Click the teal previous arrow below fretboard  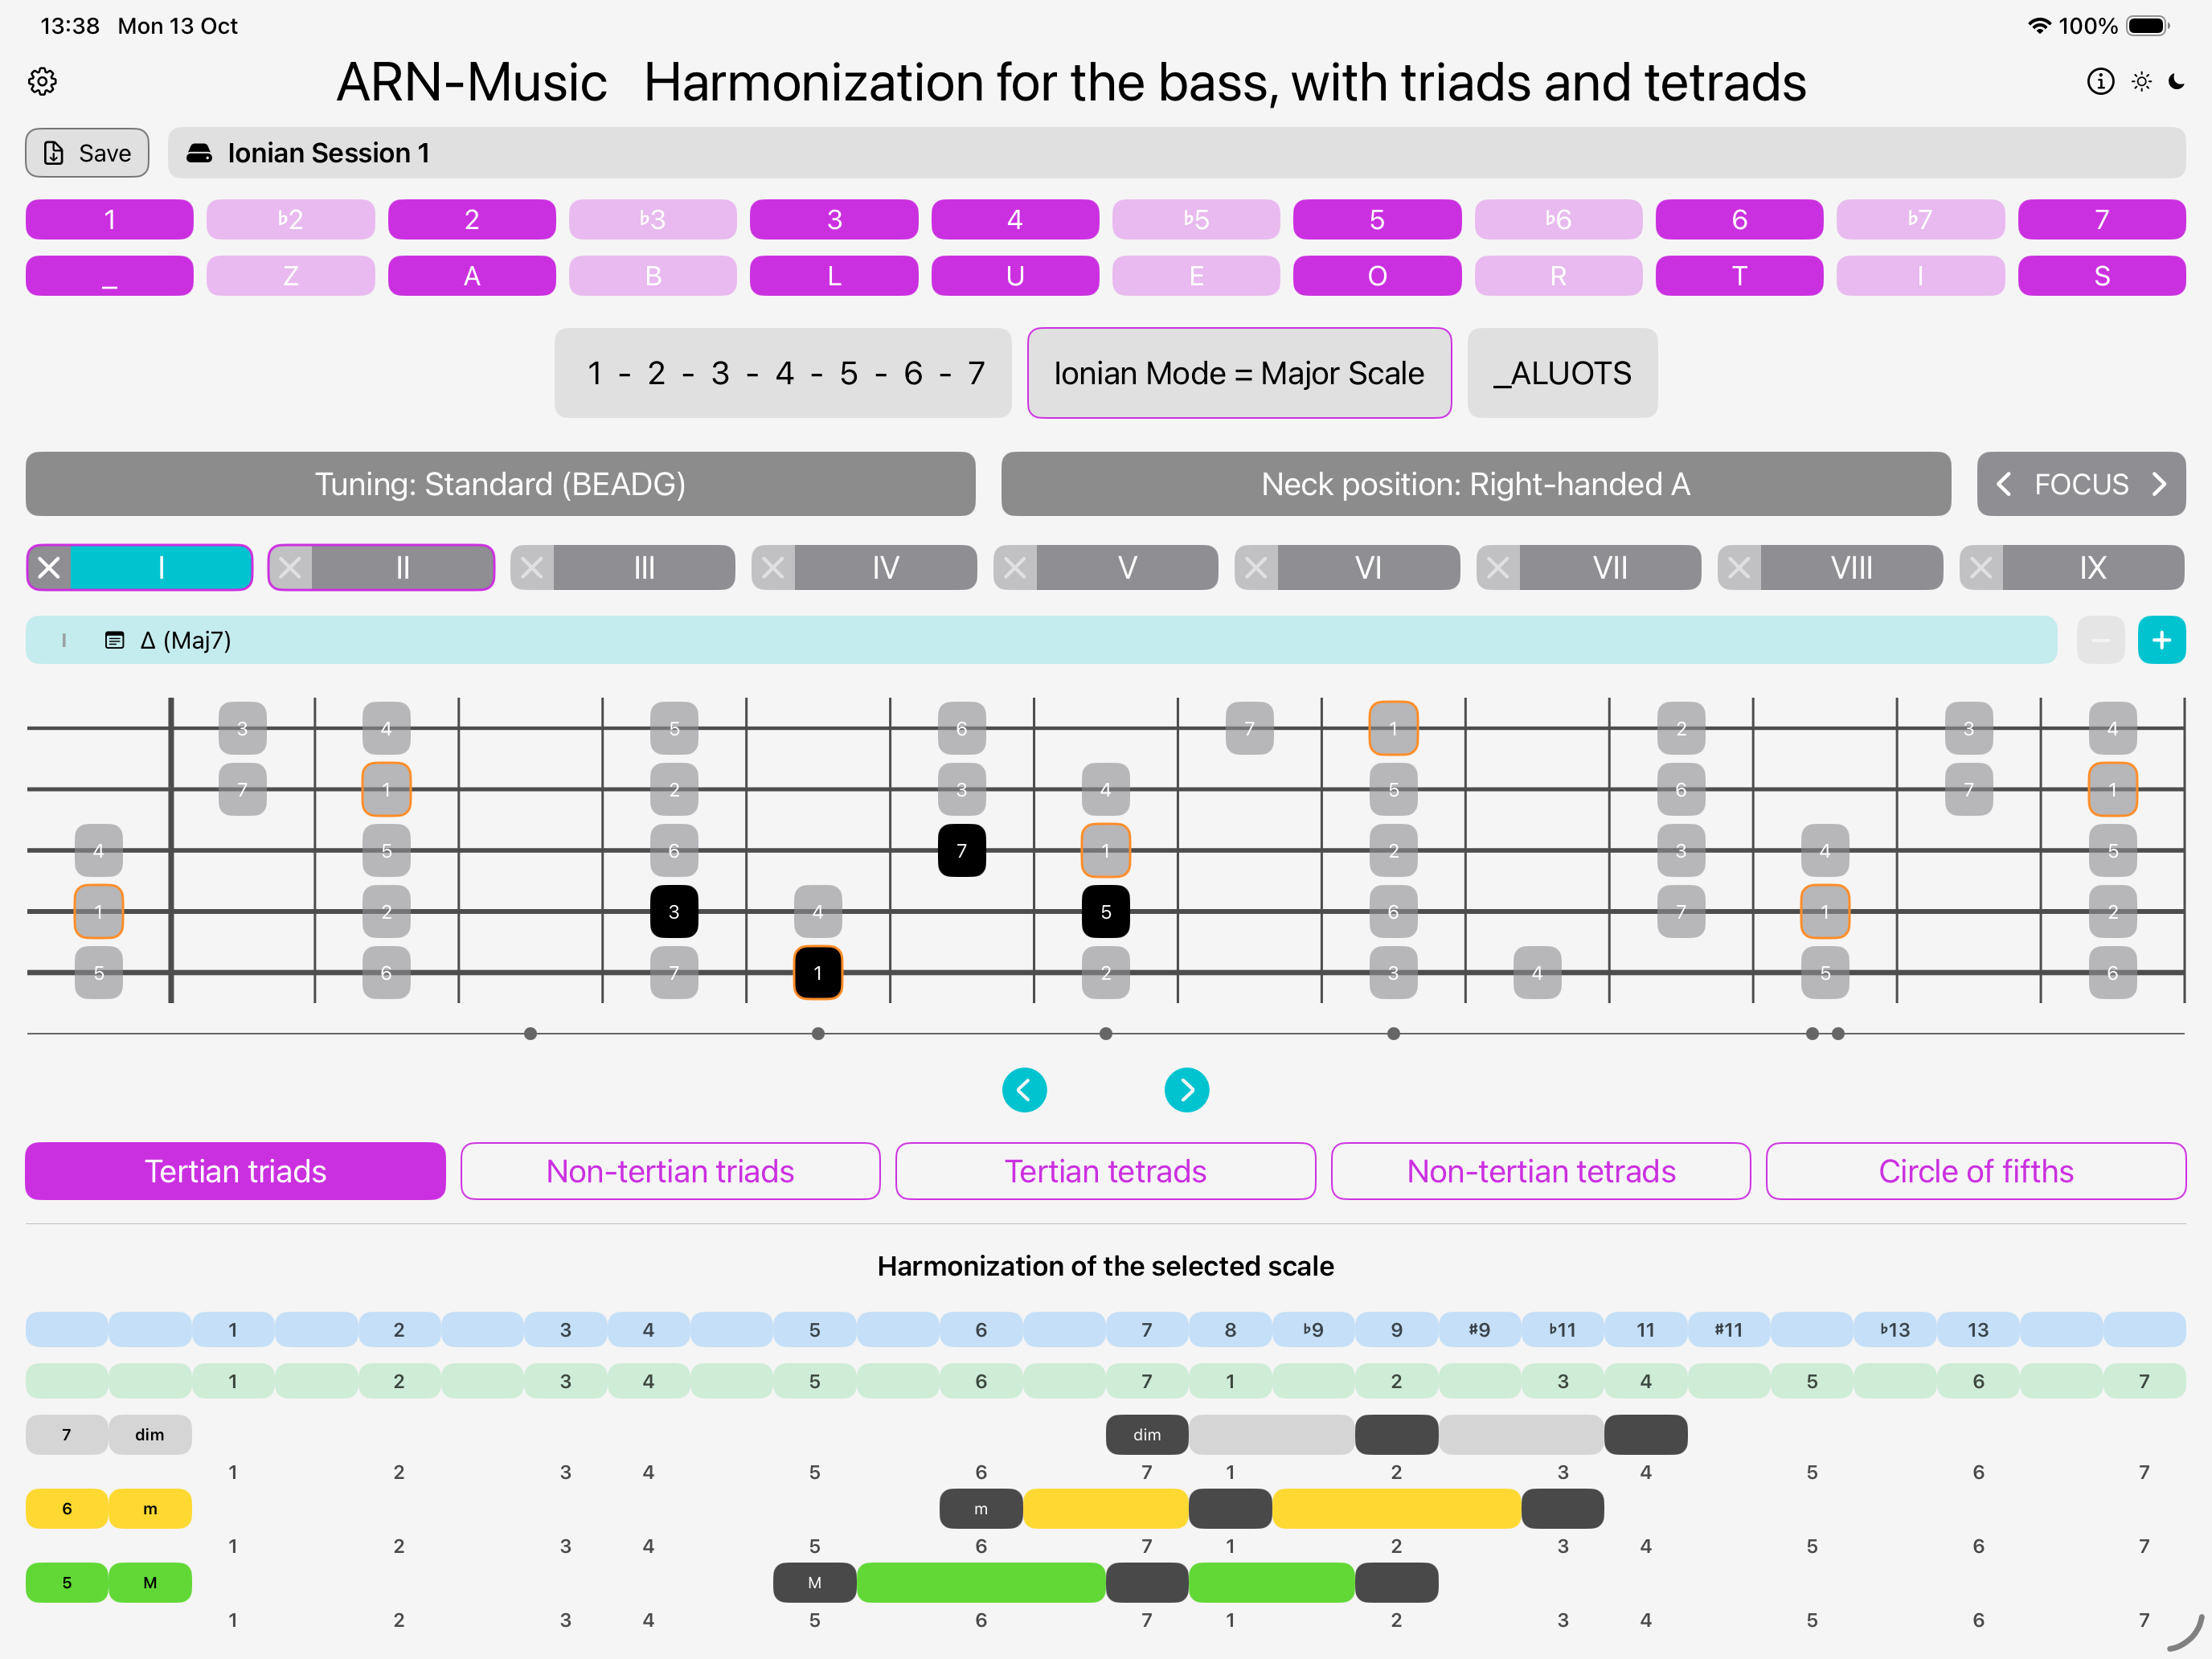[x=1024, y=1089]
